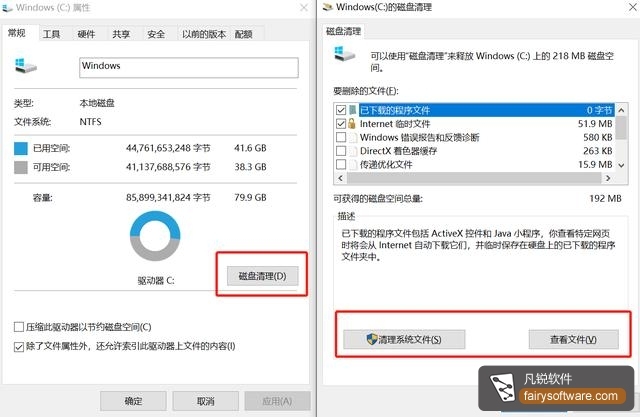This screenshot has width=640, height=417.
Task: Uncheck the Internet 临时文件 checkbox
Action: (341, 123)
